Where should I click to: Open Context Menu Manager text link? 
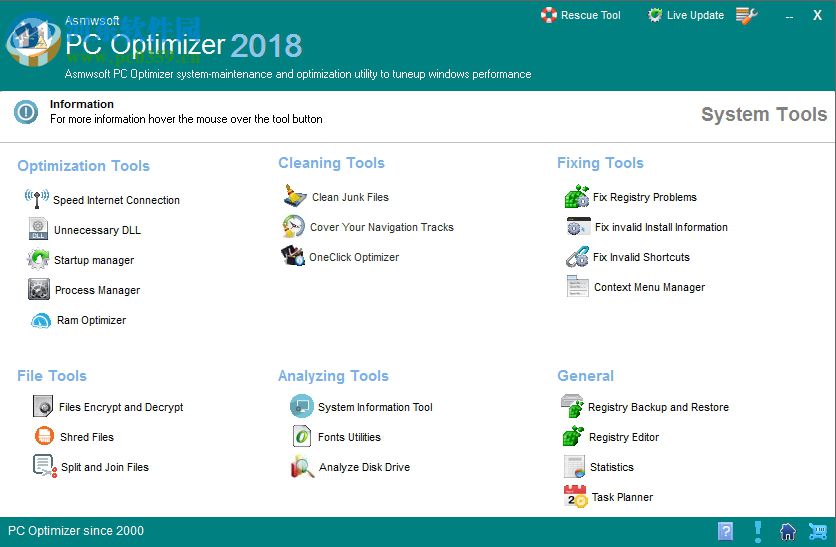tap(649, 287)
